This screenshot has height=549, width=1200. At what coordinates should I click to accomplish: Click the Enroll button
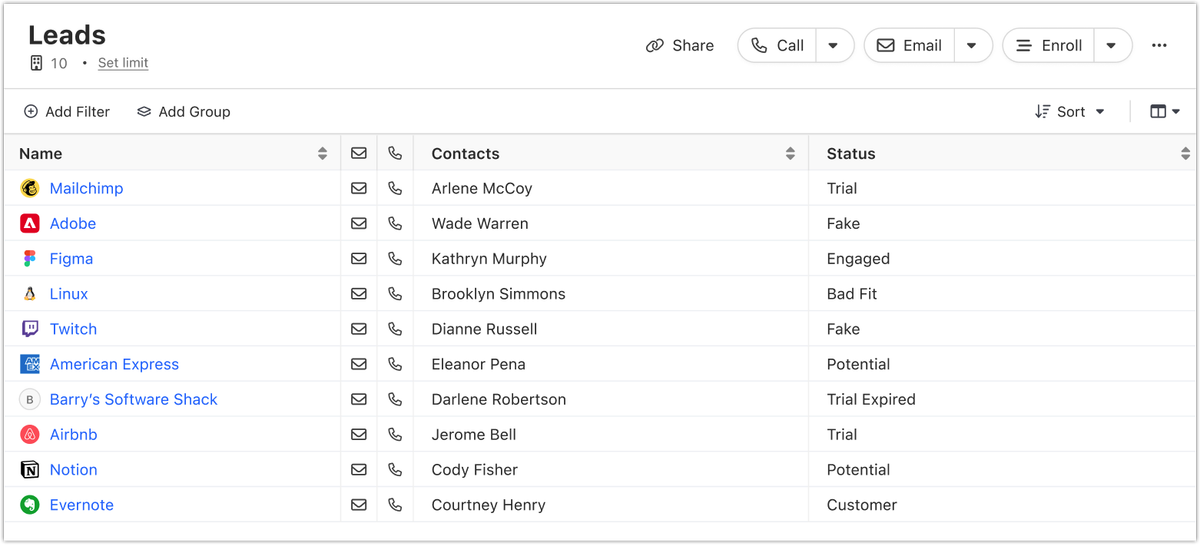(x=1048, y=45)
